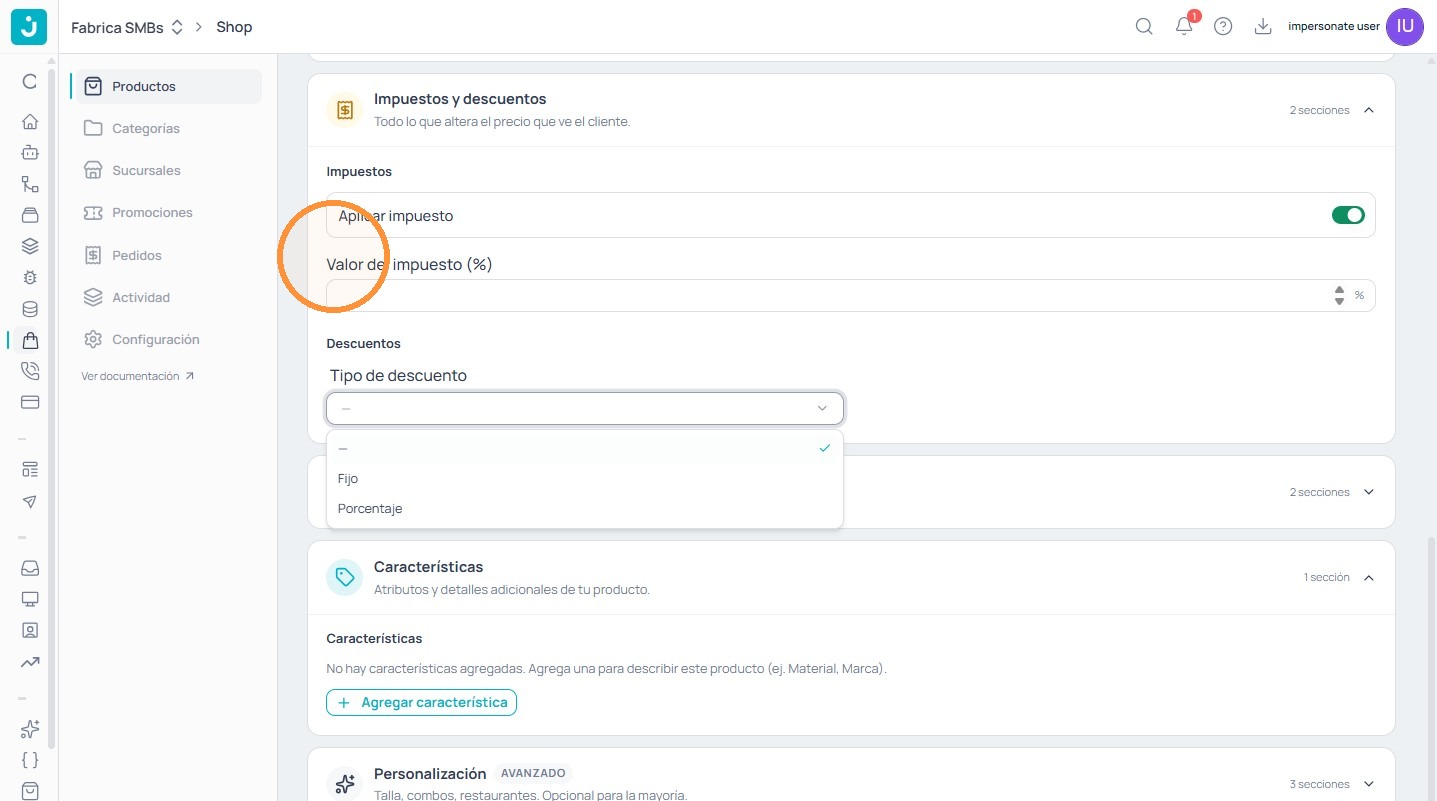This screenshot has height=801, width=1437.
Task: Click the Valor de impuesto input field
Action: pyautogui.click(x=851, y=295)
